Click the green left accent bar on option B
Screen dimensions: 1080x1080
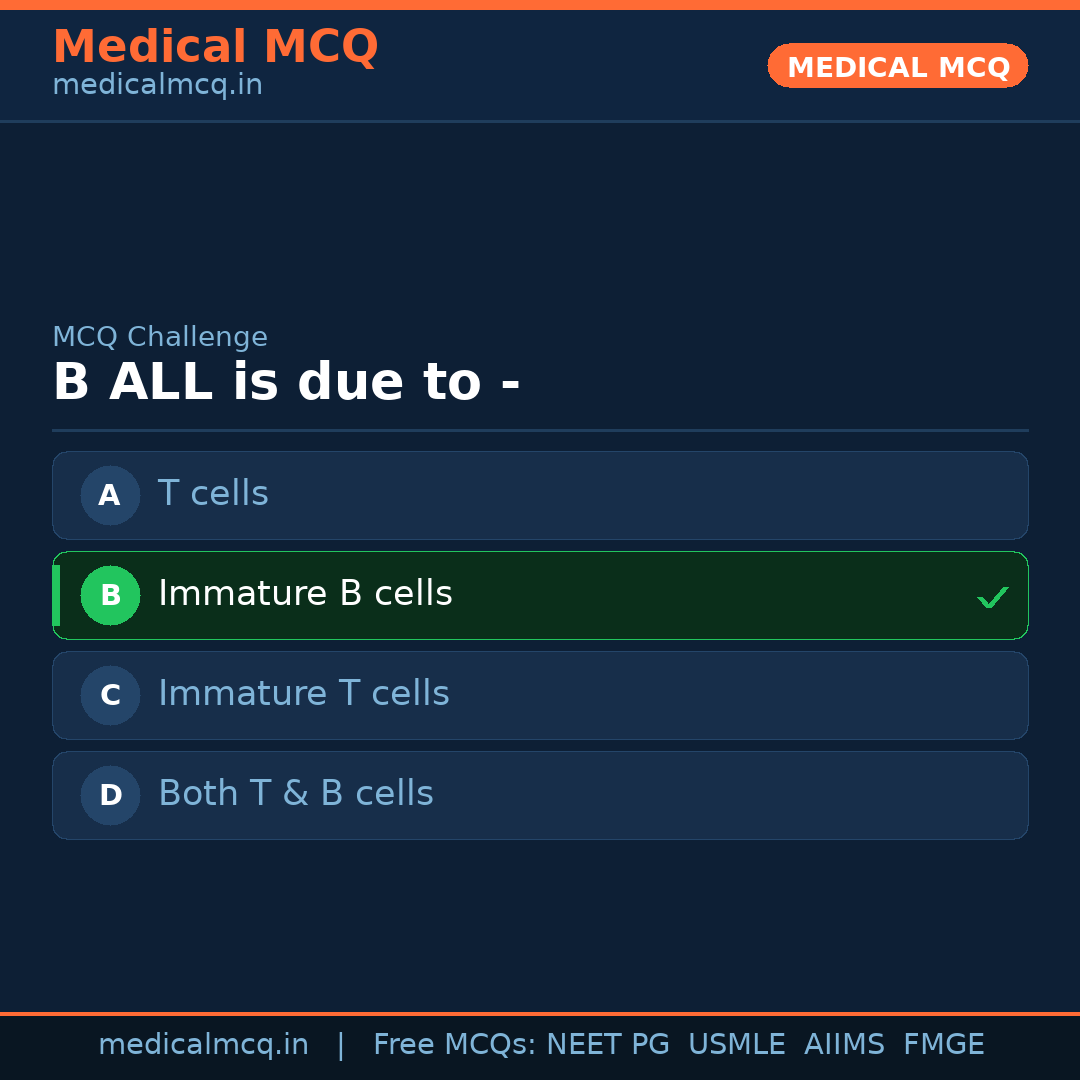(x=55, y=595)
